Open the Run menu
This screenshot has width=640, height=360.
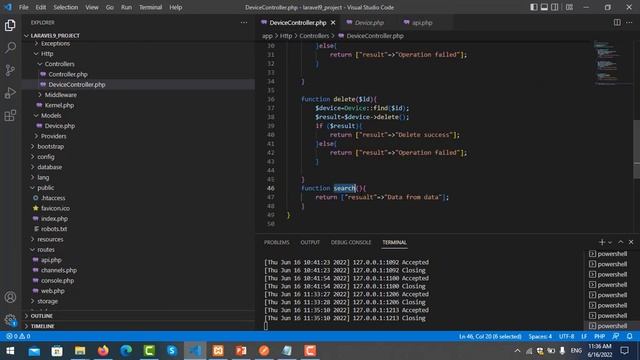(x=126, y=7)
